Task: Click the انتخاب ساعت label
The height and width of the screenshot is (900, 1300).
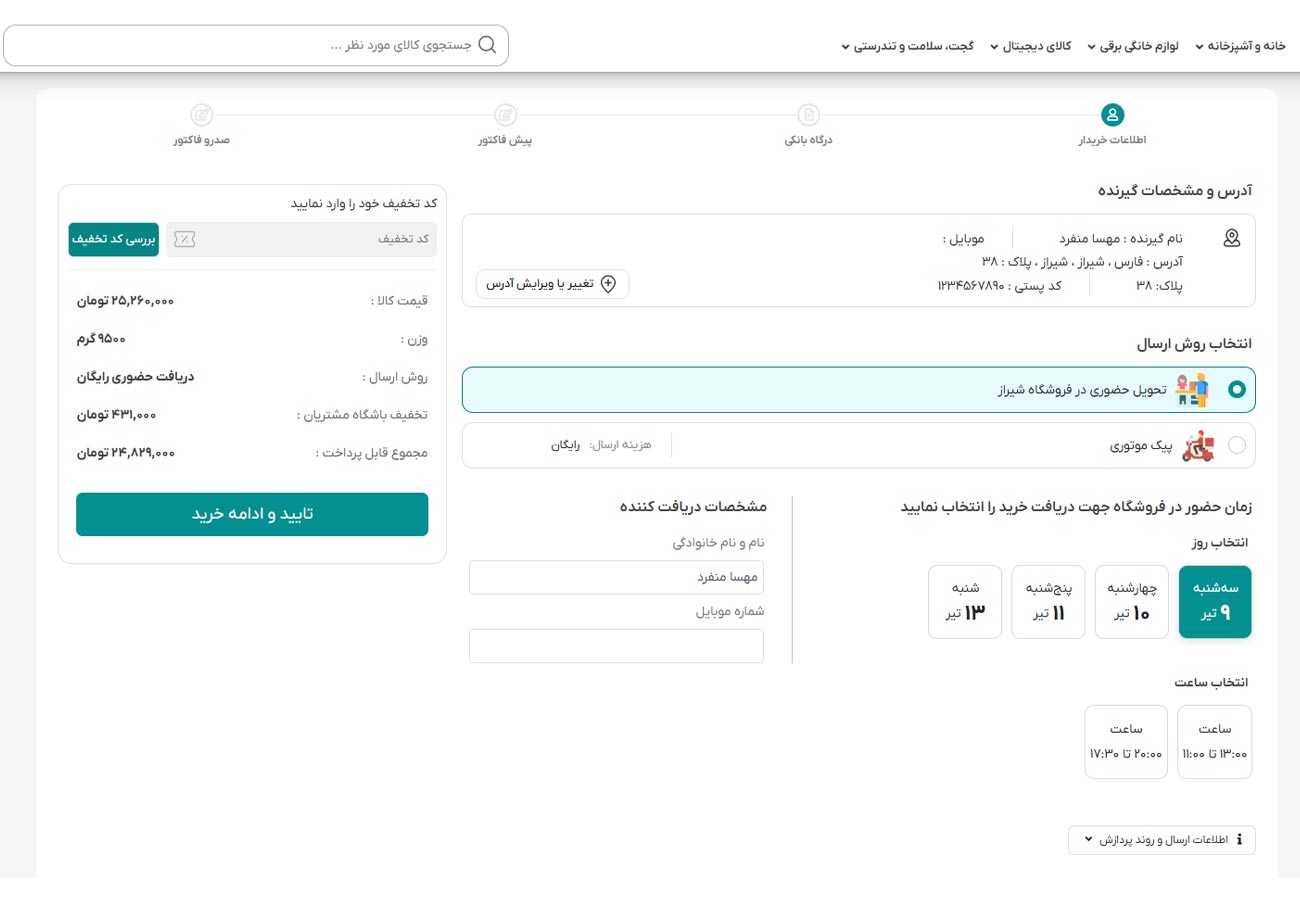Action: (1211, 682)
